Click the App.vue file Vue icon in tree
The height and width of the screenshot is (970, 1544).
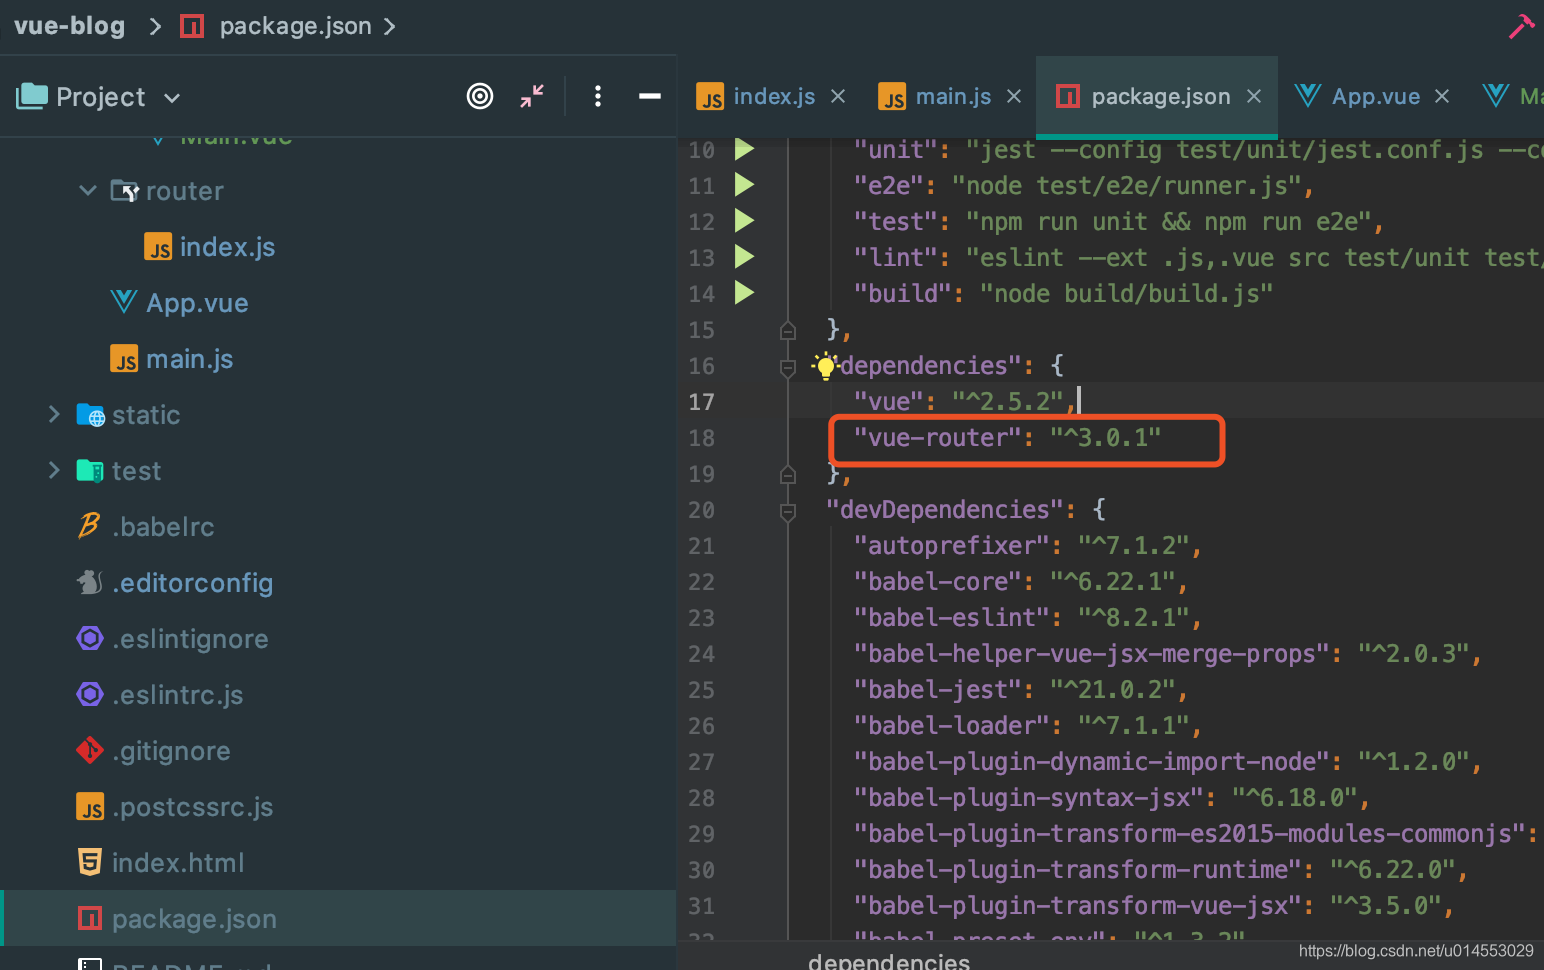[124, 302]
